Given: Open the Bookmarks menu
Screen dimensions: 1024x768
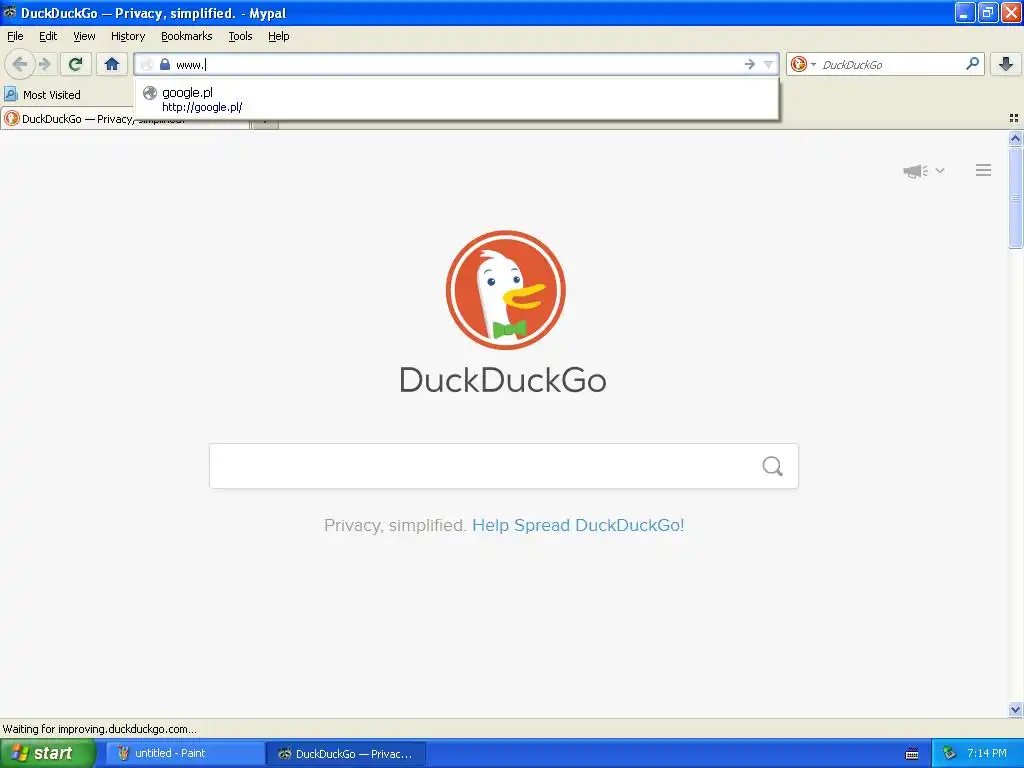Looking at the screenshot, I should pyautogui.click(x=187, y=36).
